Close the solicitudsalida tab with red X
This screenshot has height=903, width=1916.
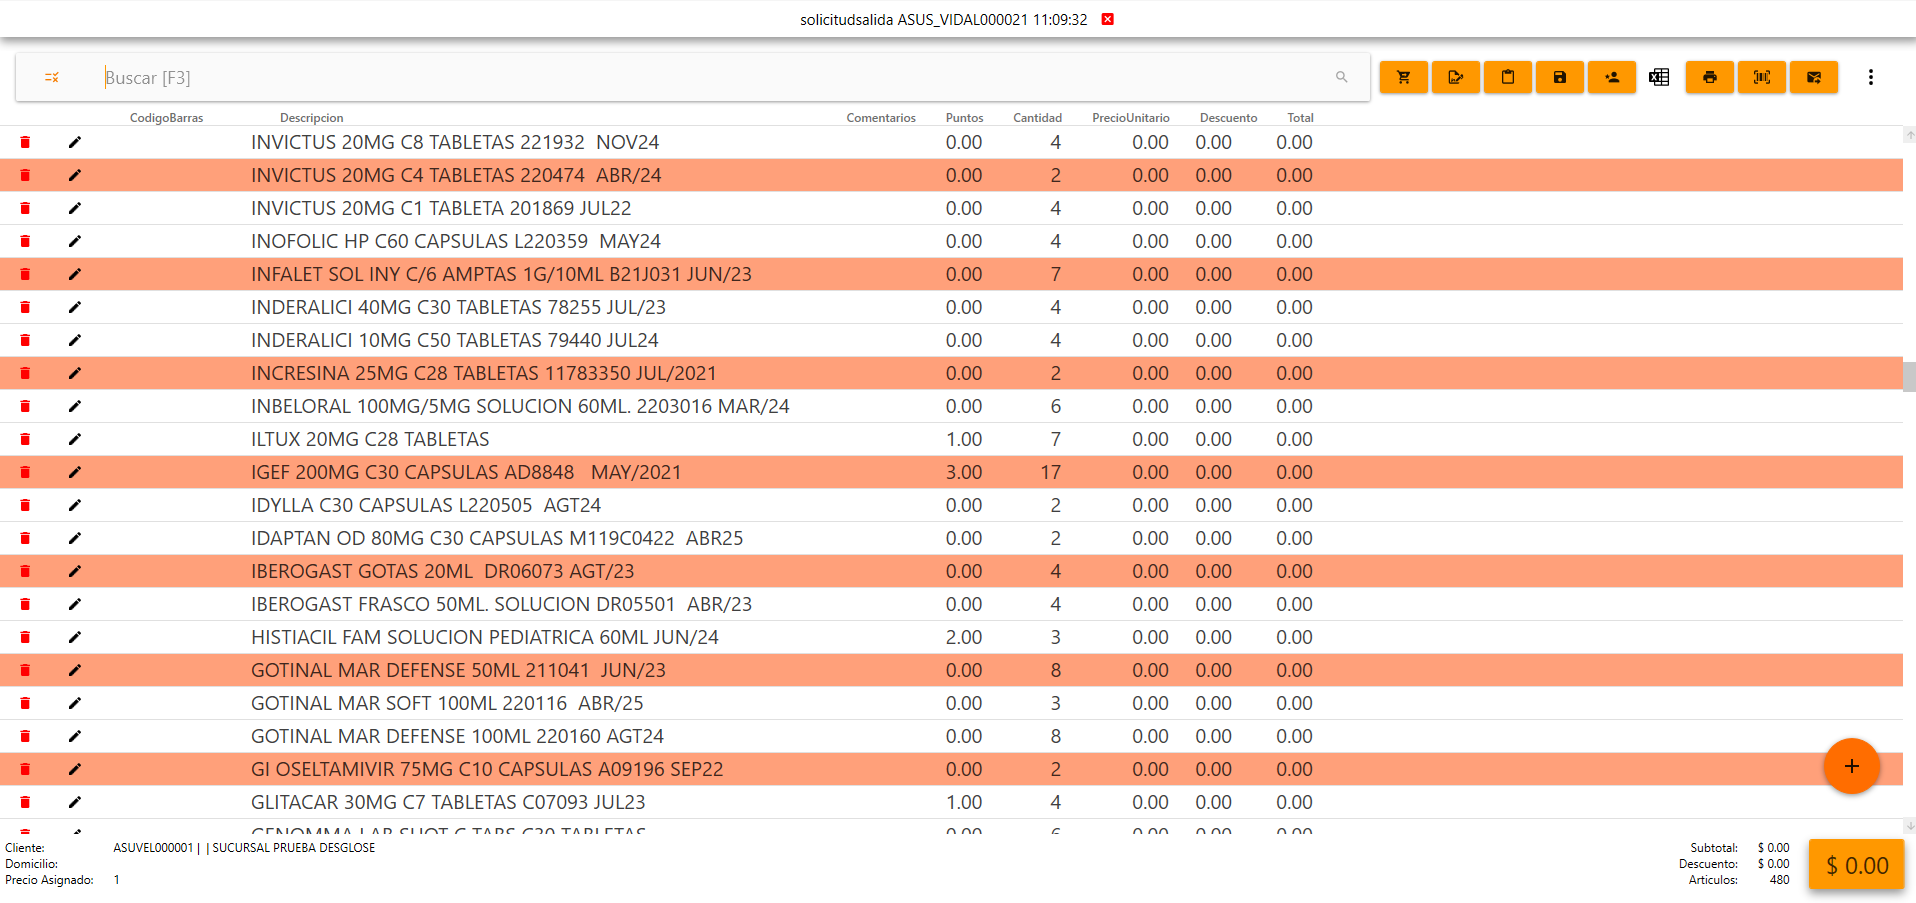point(1107,19)
